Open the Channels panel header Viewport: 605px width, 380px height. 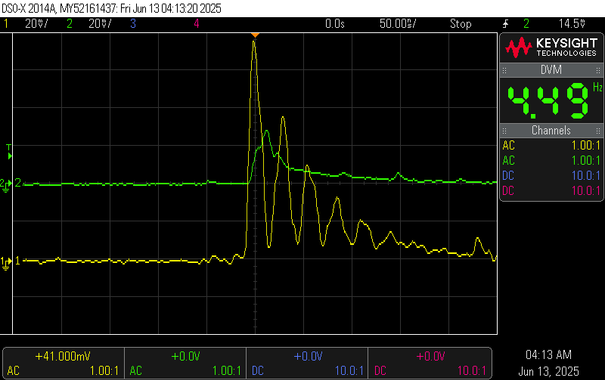tap(551, 130)
